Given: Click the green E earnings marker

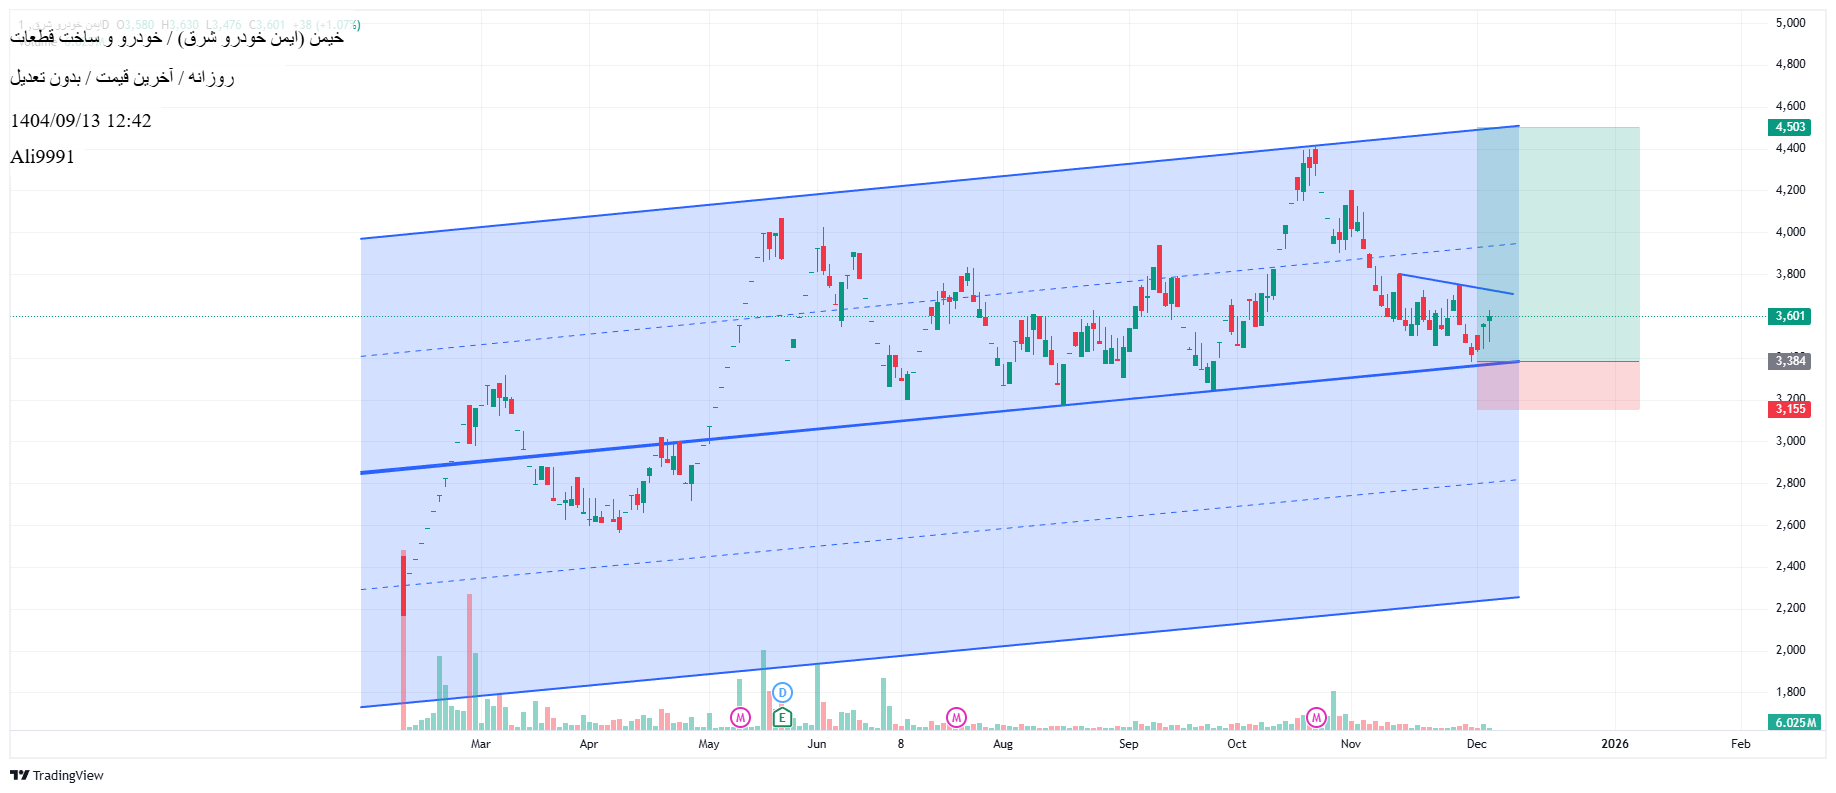Looking at the screenshot, I should coord(782,717).
